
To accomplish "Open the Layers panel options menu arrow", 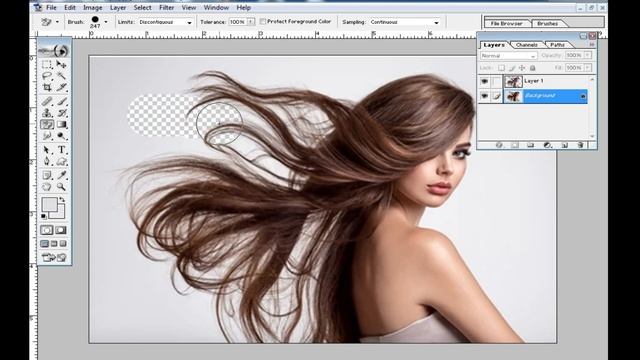I will coord(591,44).
